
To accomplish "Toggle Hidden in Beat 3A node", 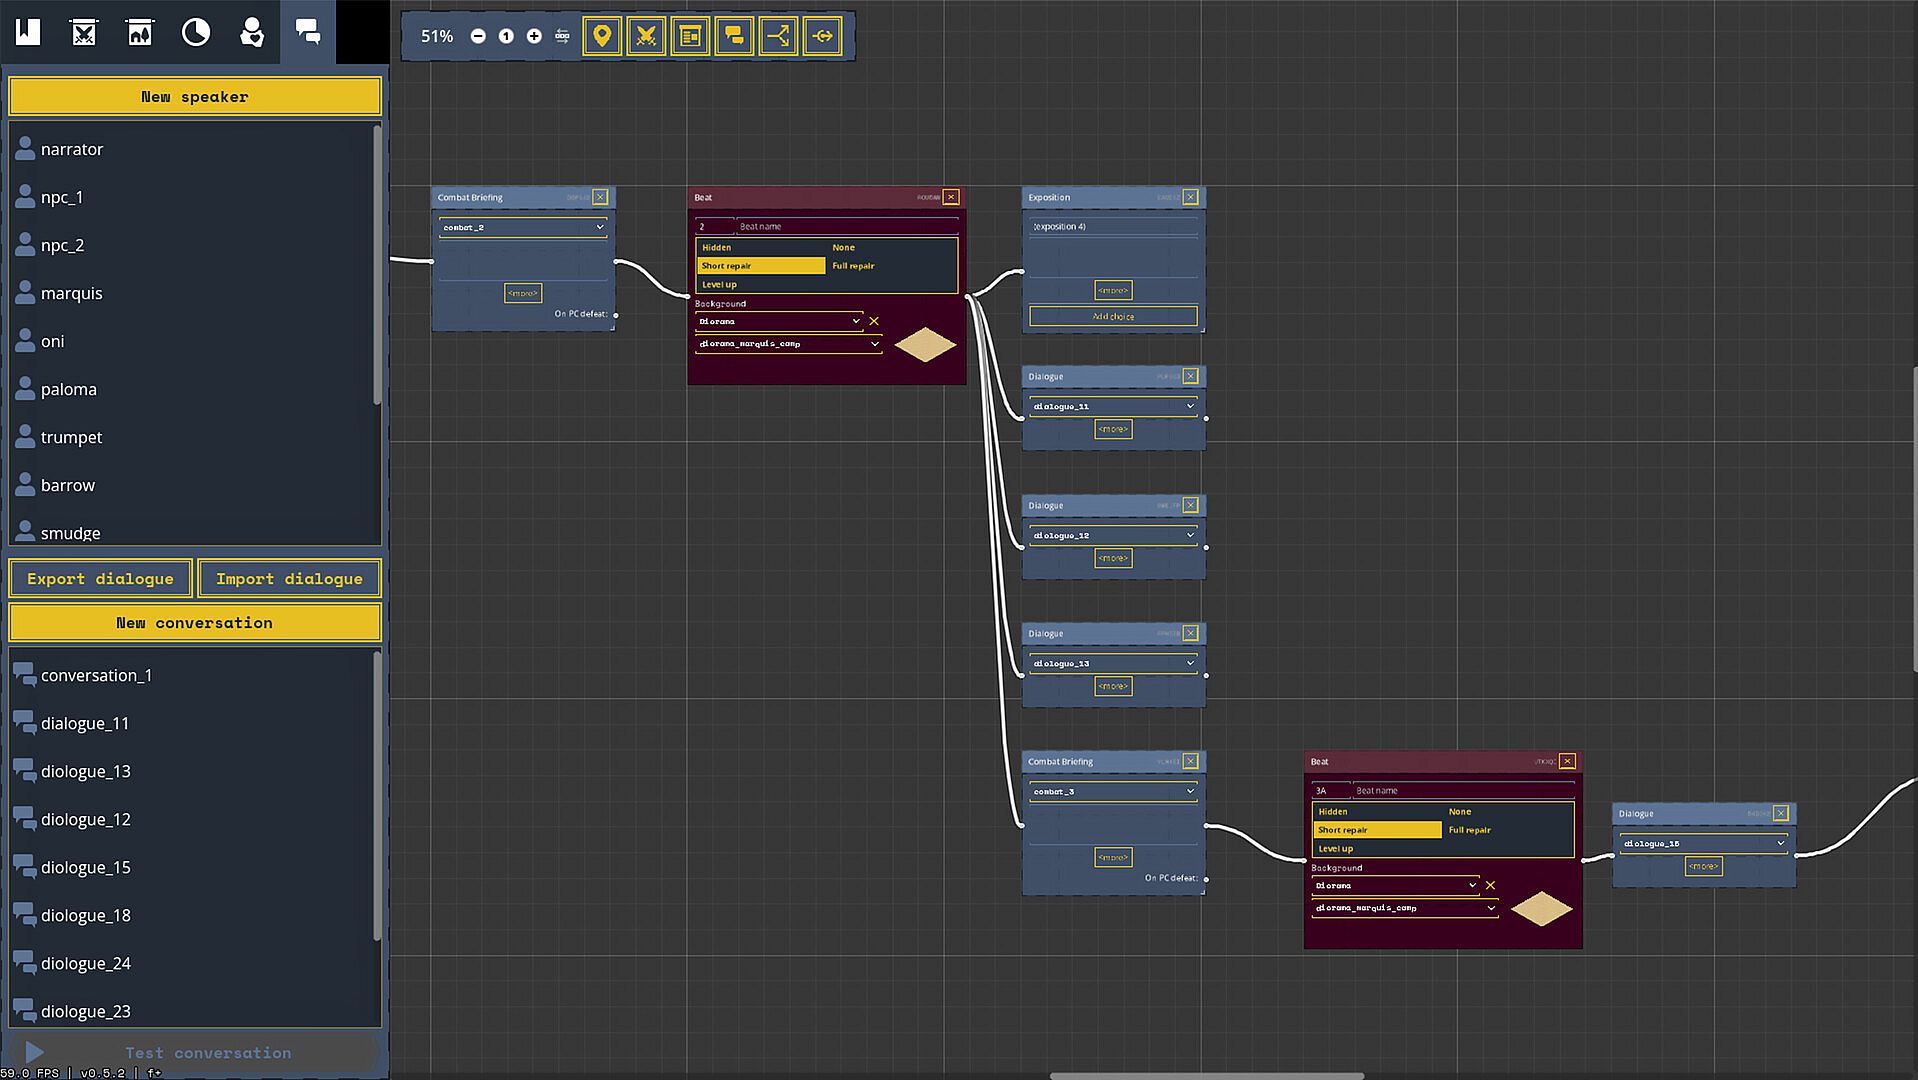I will pyautogui.click(x=1377, y=811).
